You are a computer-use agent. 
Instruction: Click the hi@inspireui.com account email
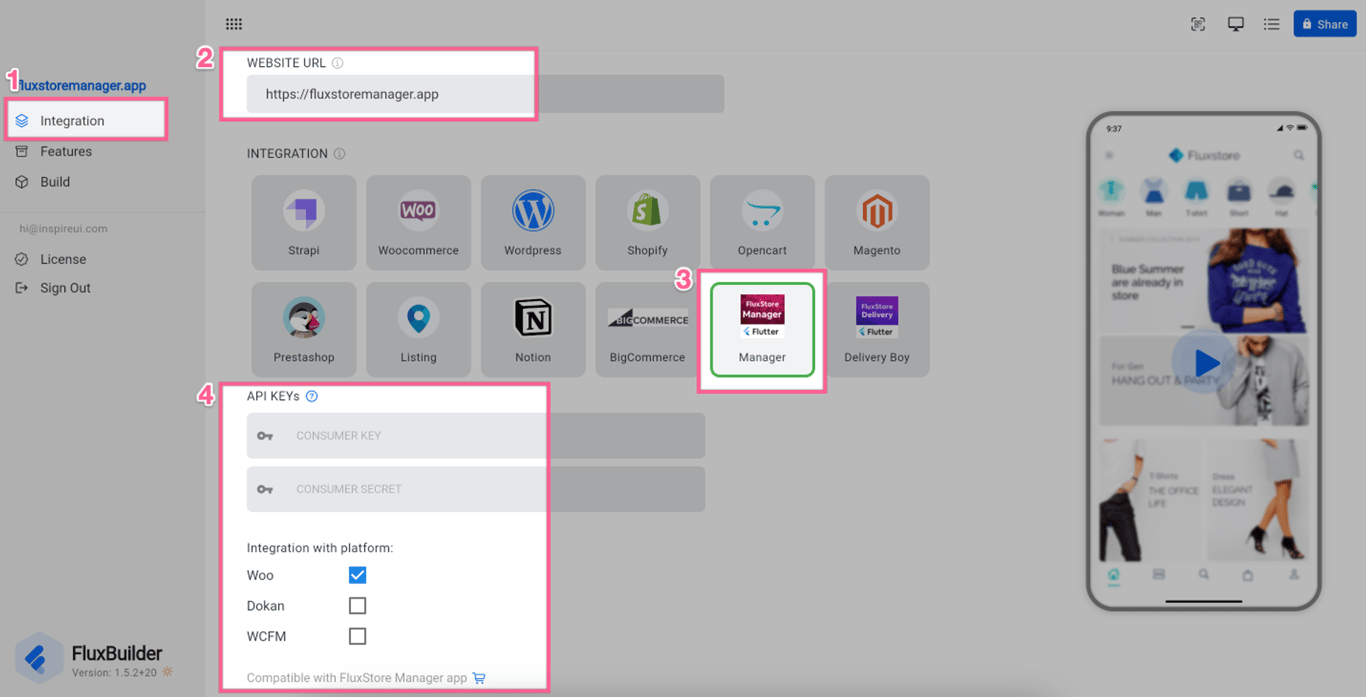(63, 229)
